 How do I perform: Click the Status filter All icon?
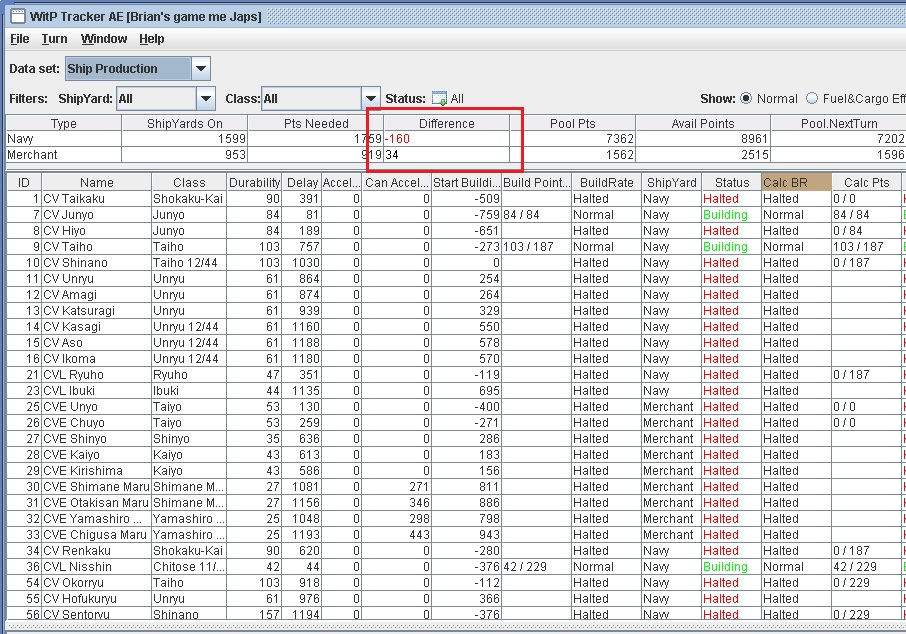pyautogui.click(x=440, y=99)
